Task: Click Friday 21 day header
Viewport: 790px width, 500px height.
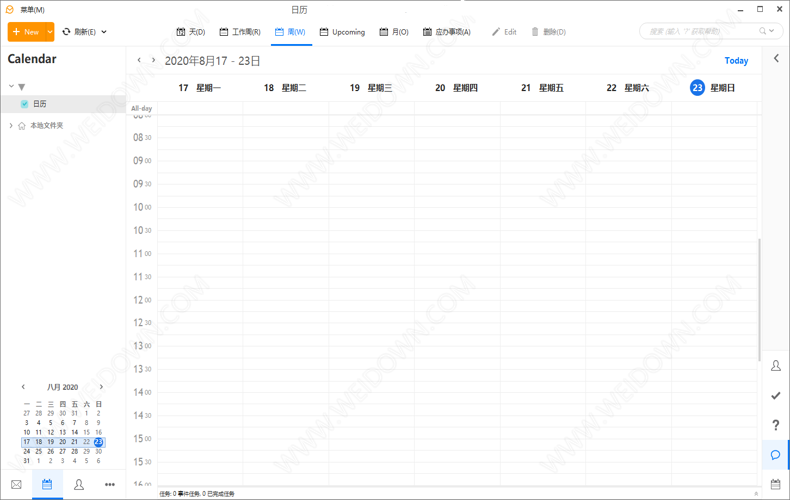Action: (542, 88)
